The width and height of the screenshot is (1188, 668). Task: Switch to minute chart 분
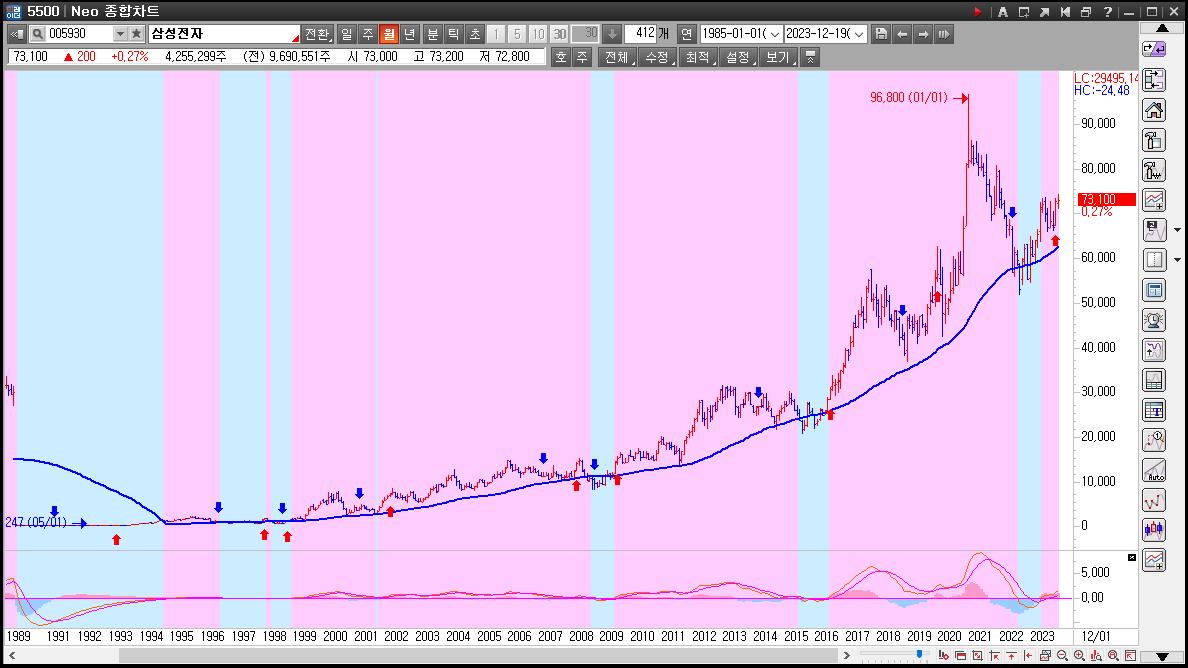(433, 34)
